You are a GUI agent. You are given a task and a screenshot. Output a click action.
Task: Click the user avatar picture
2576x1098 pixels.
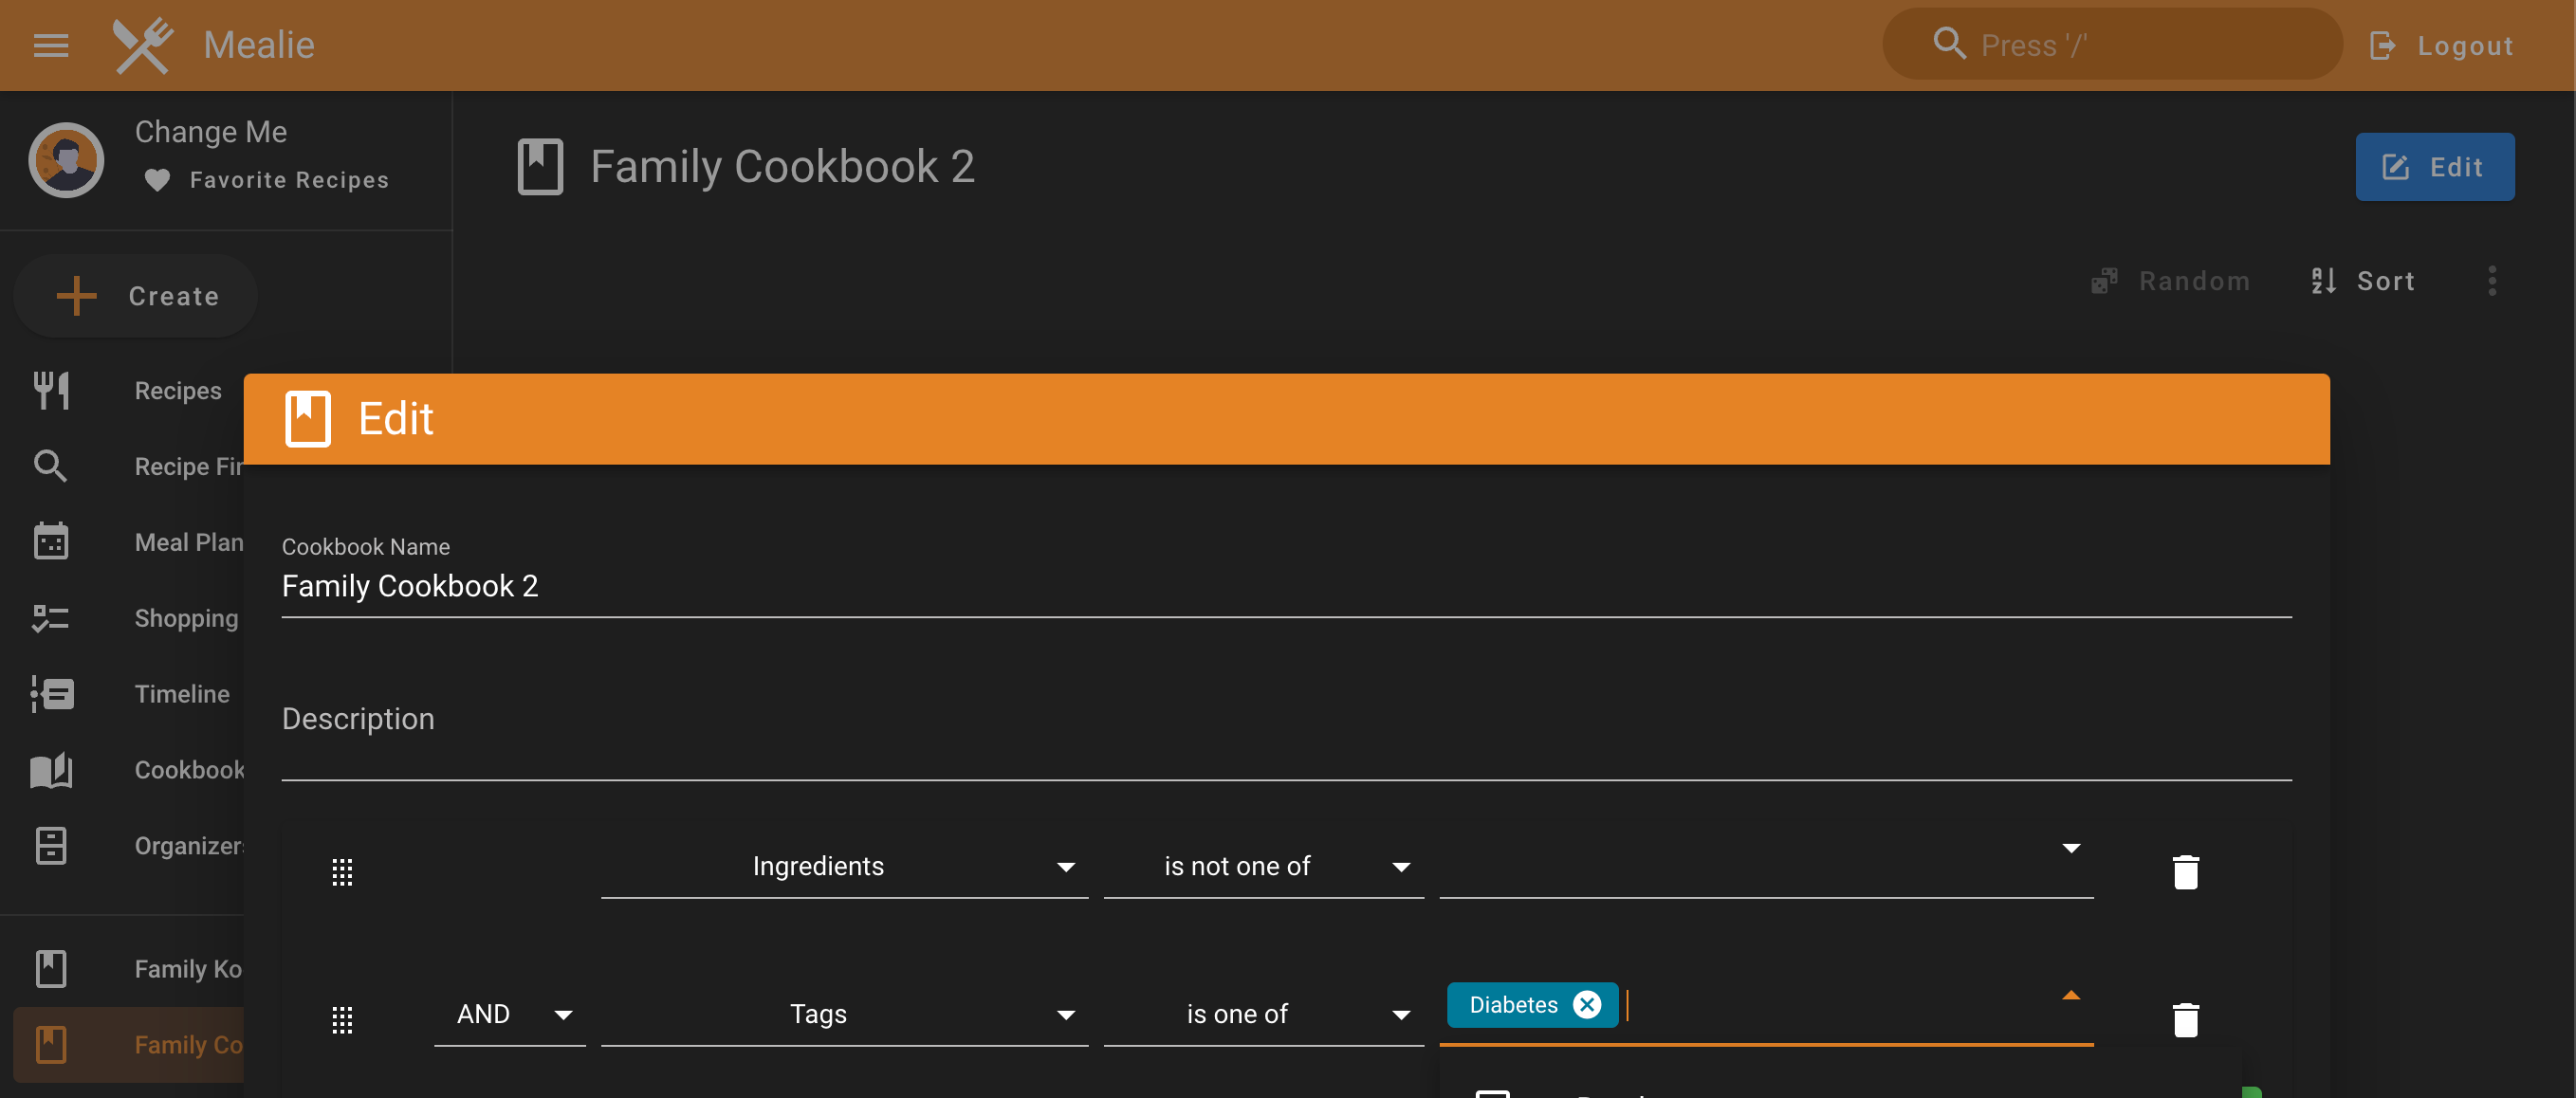(x=66, y=159)
